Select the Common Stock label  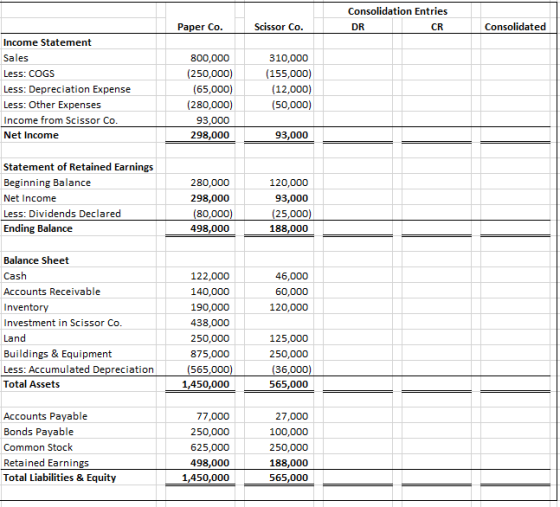38,447
